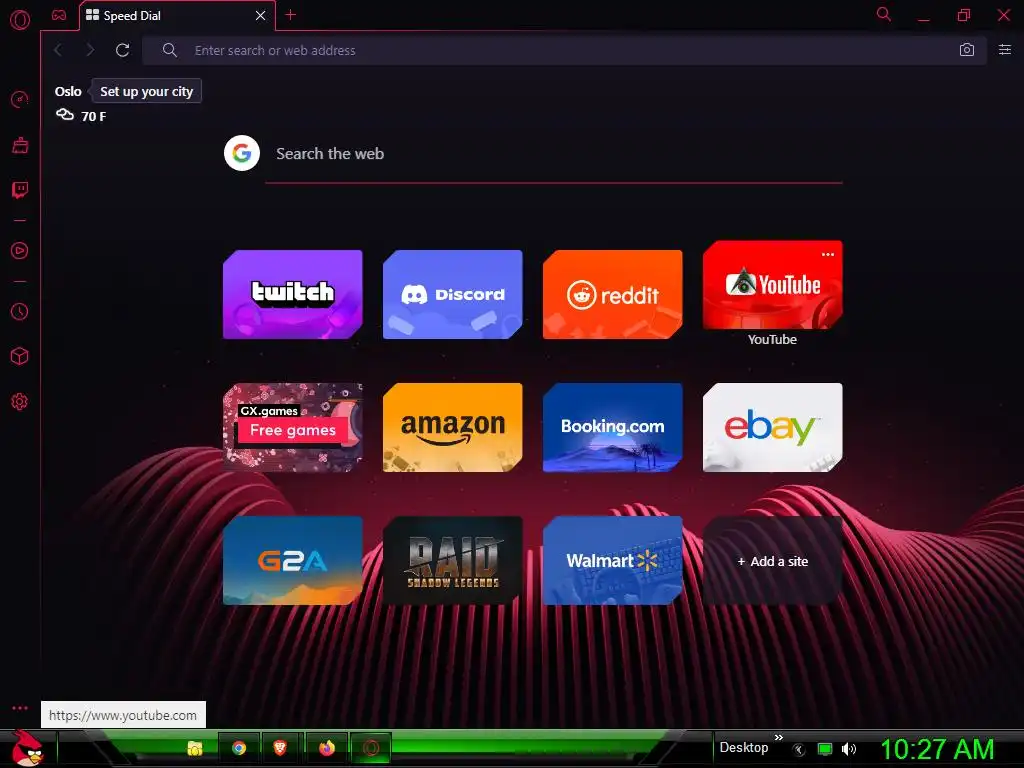
Task: Open Twitch panel in sidebar
Action: tap(20, 190)
